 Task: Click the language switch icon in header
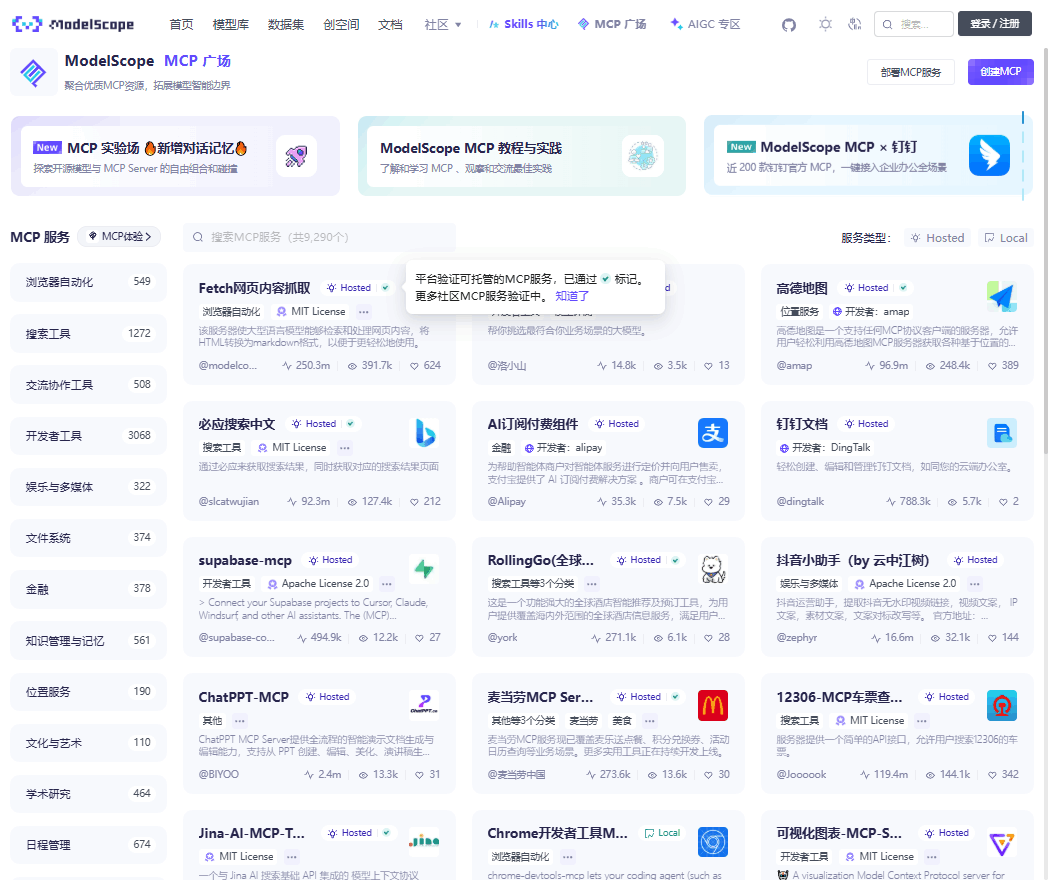[x=854, y=24]
